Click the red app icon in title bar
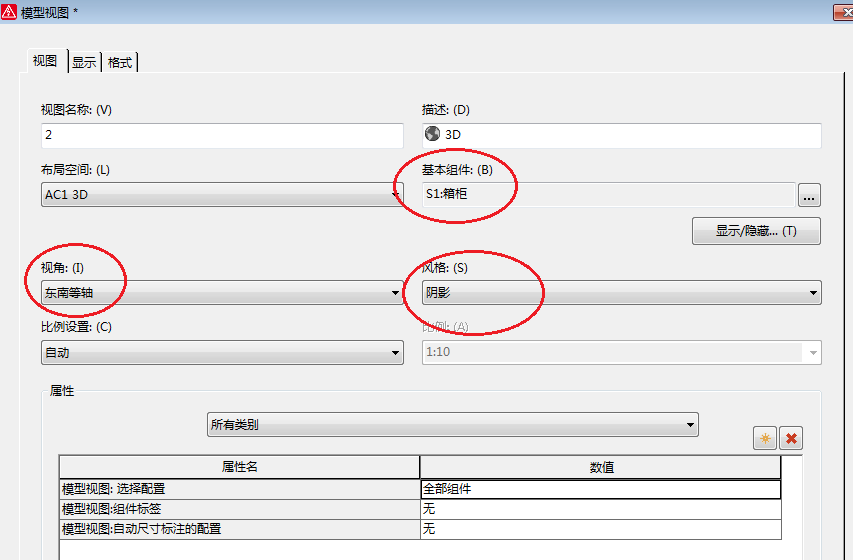Viewport: 853px width, 560px height. pyautogui.click(x=9, y=10)
